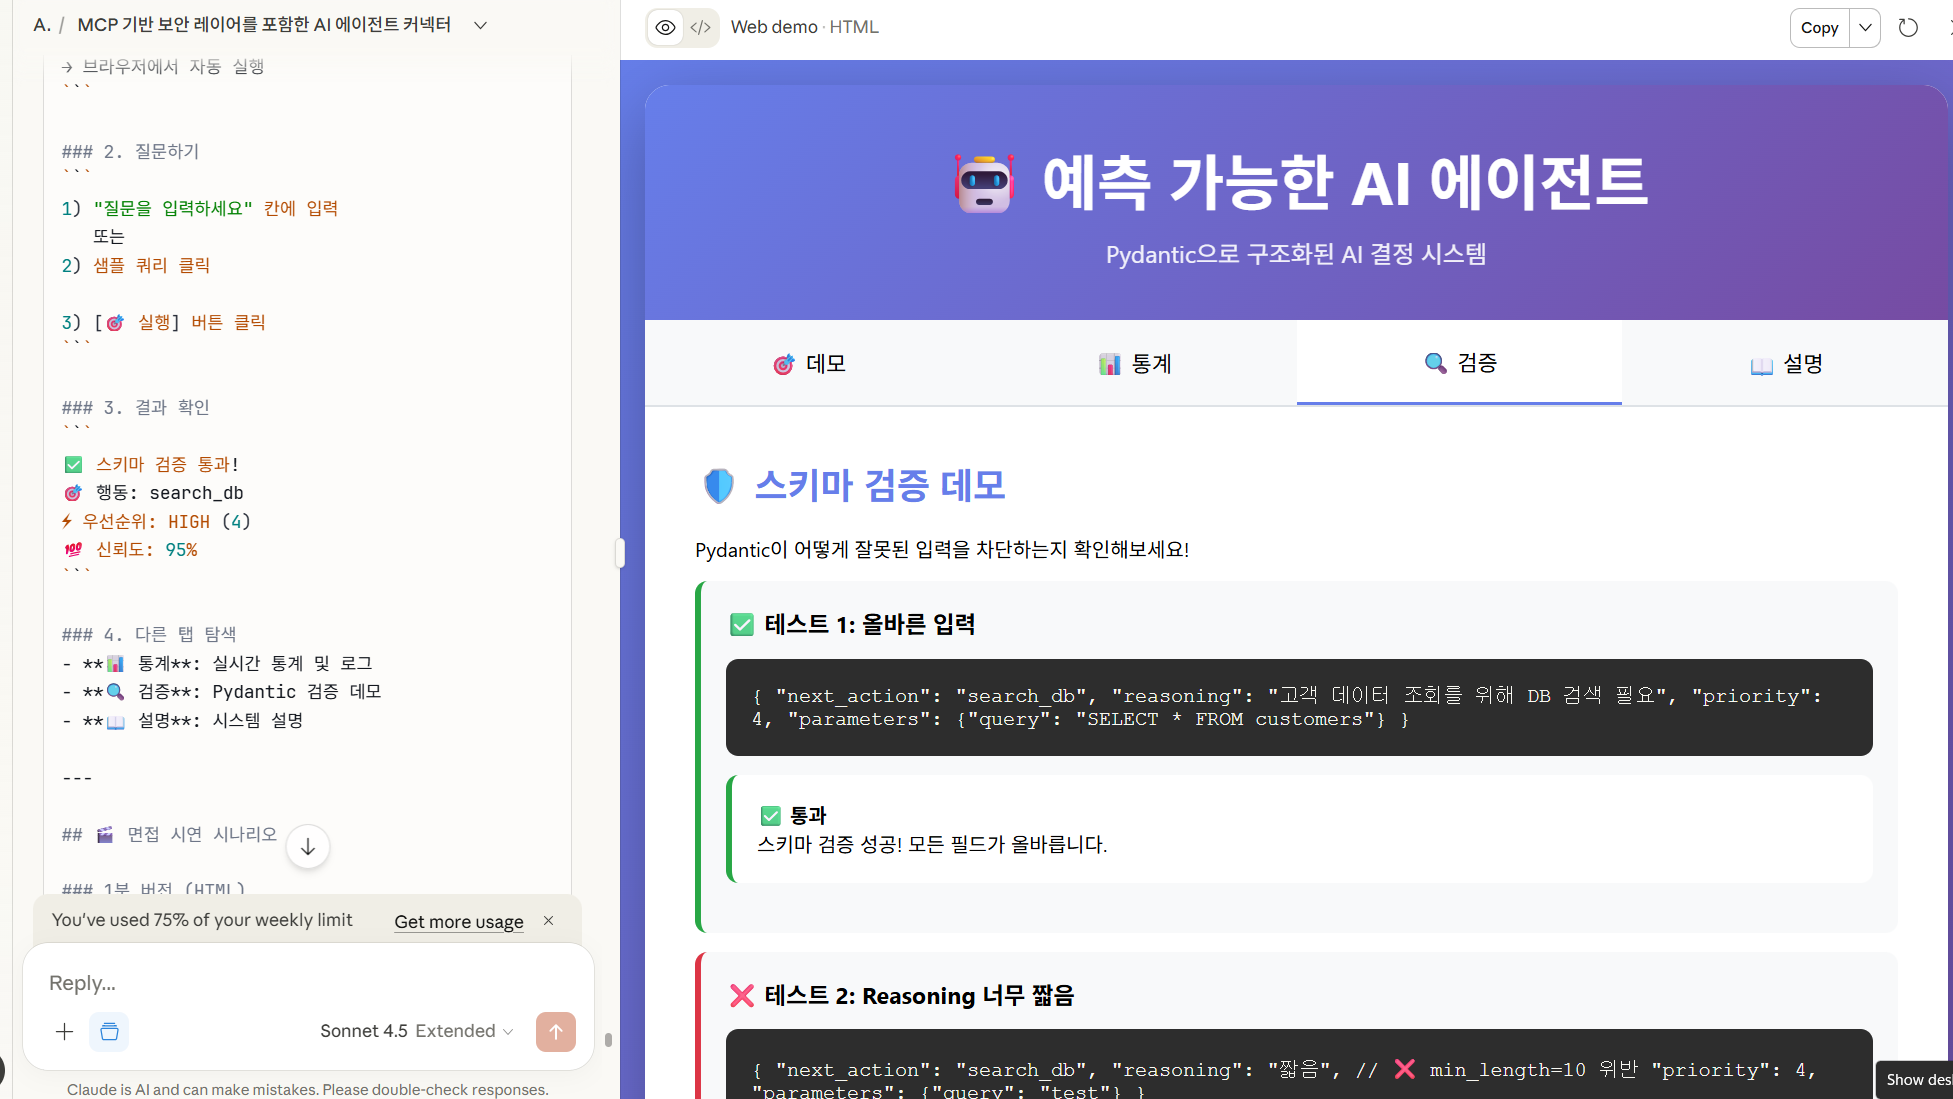Image resolution: width=1953 pixels, height=1099 pixels.
Task: Open the tools box icon
Action: (109, 1031)
